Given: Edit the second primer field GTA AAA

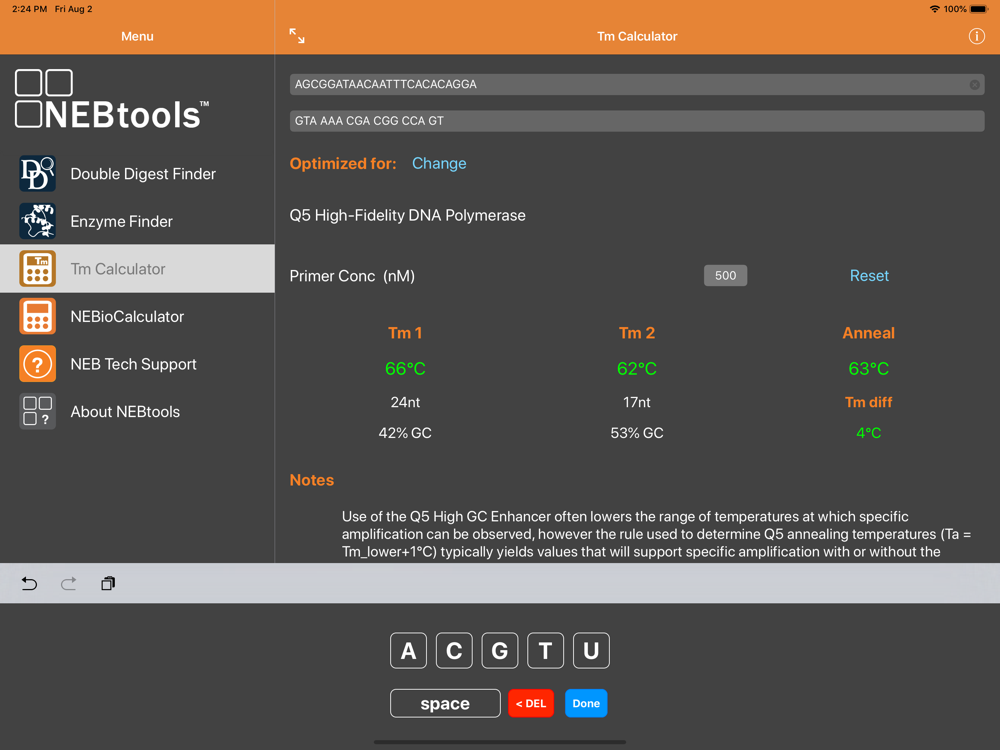Looking at the screenshot, I should 636,121.
